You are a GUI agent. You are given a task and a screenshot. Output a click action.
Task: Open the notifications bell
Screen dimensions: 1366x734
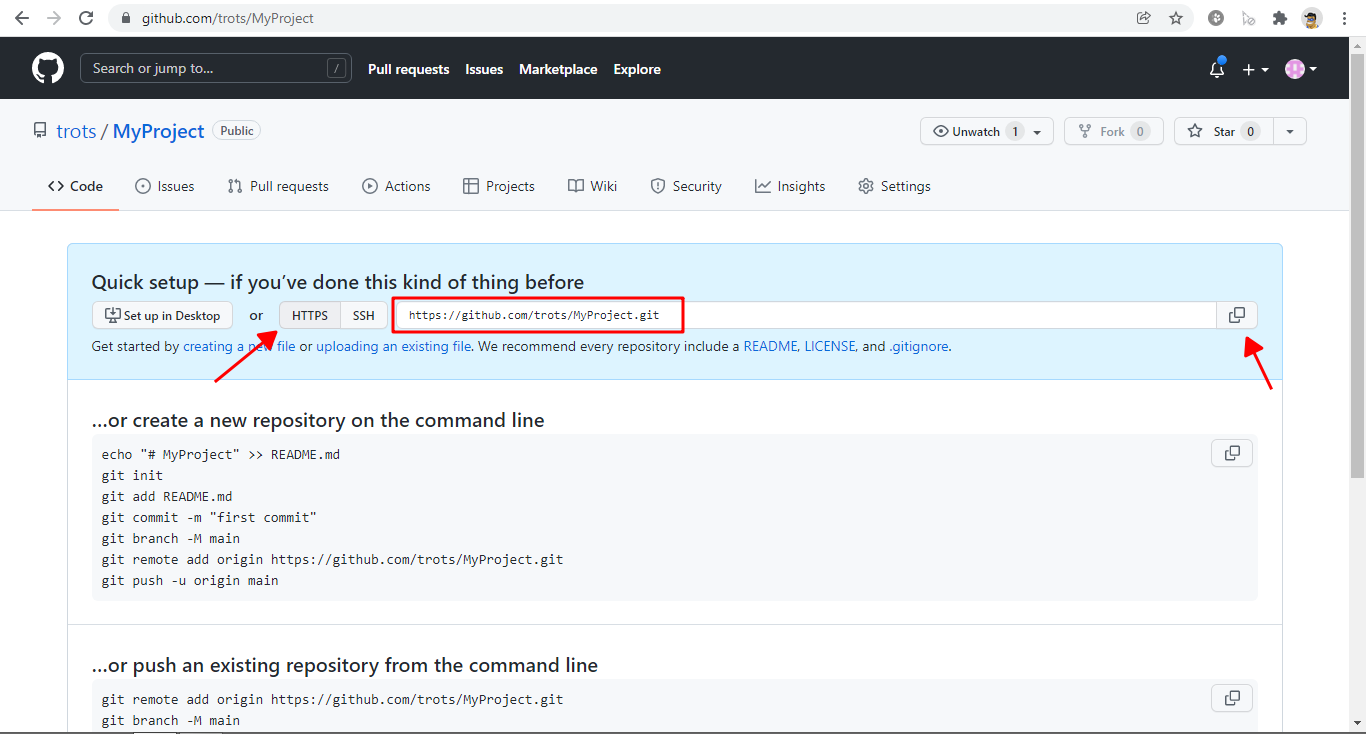point(1217,69)
